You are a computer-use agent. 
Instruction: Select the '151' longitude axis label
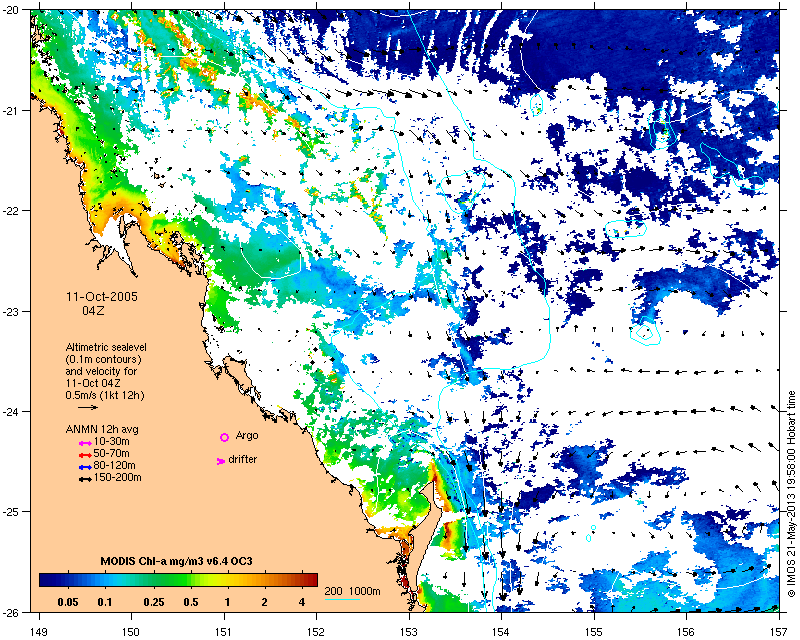tap(224, 632)
